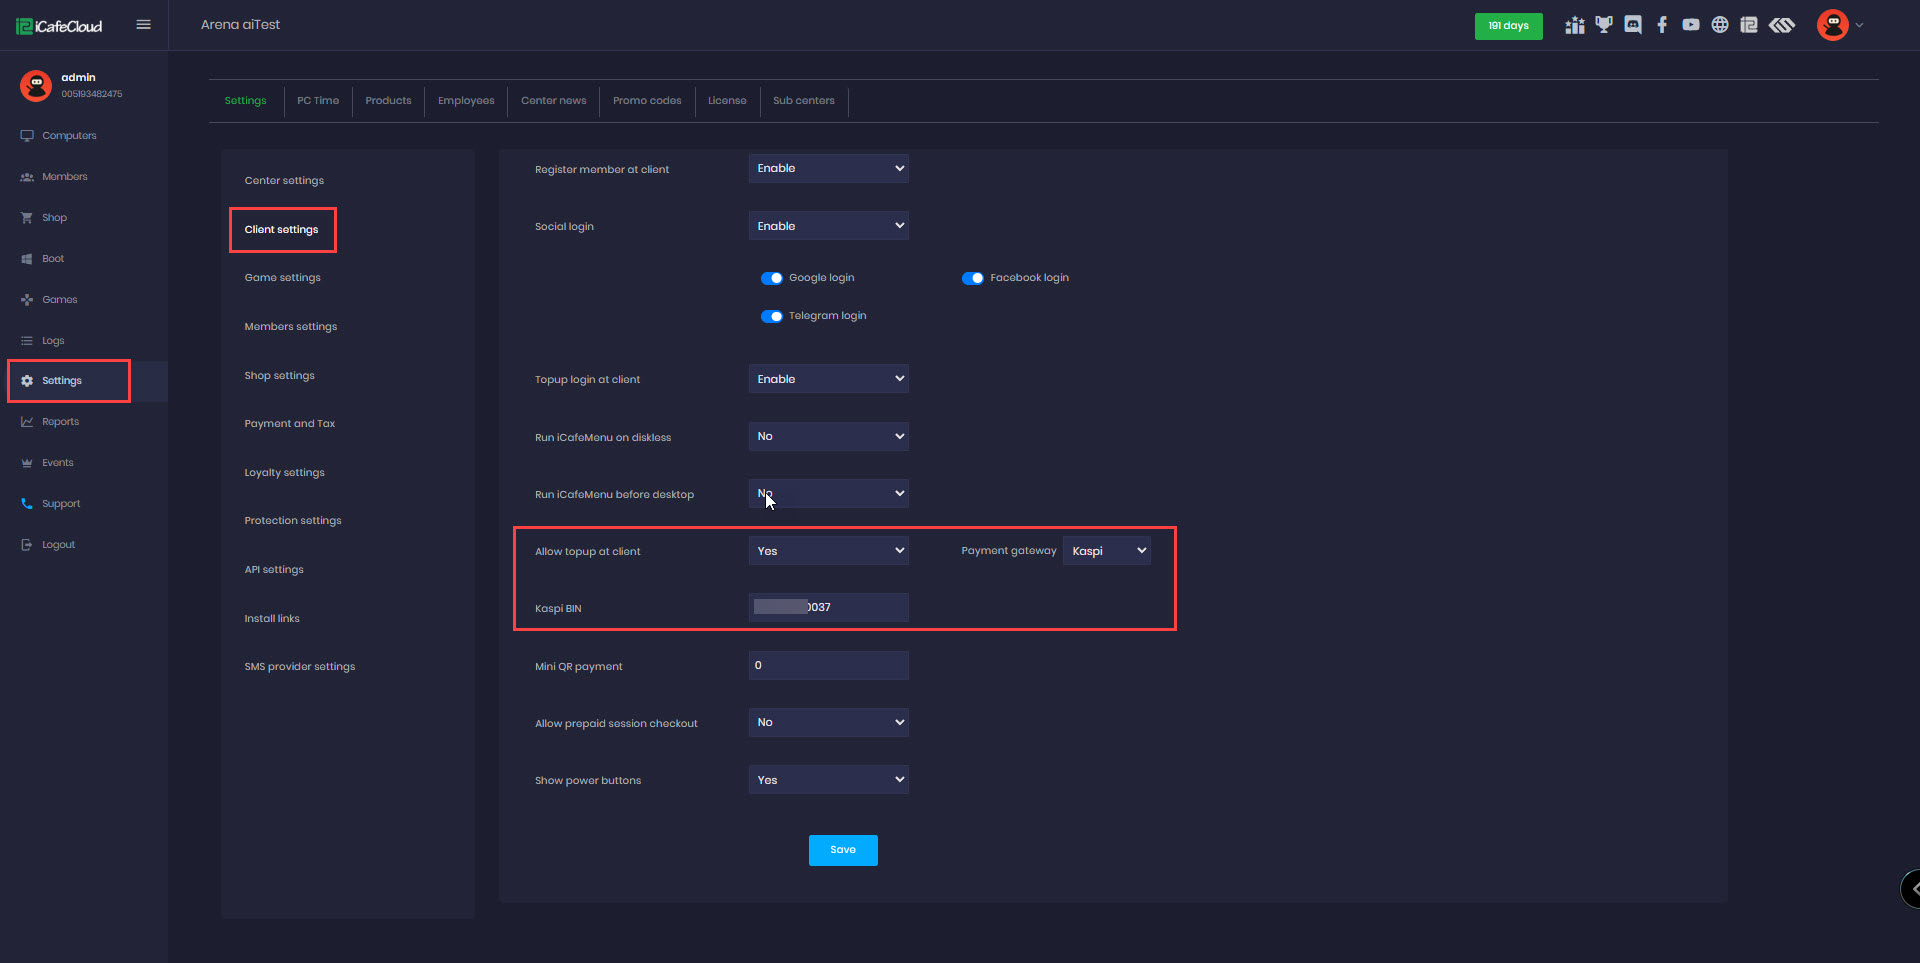Open the YouTube icon link

pos(1691,25)
